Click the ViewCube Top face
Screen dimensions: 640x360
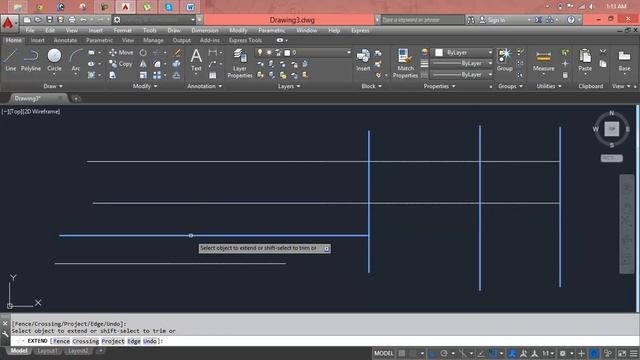[x=611, y=129]
